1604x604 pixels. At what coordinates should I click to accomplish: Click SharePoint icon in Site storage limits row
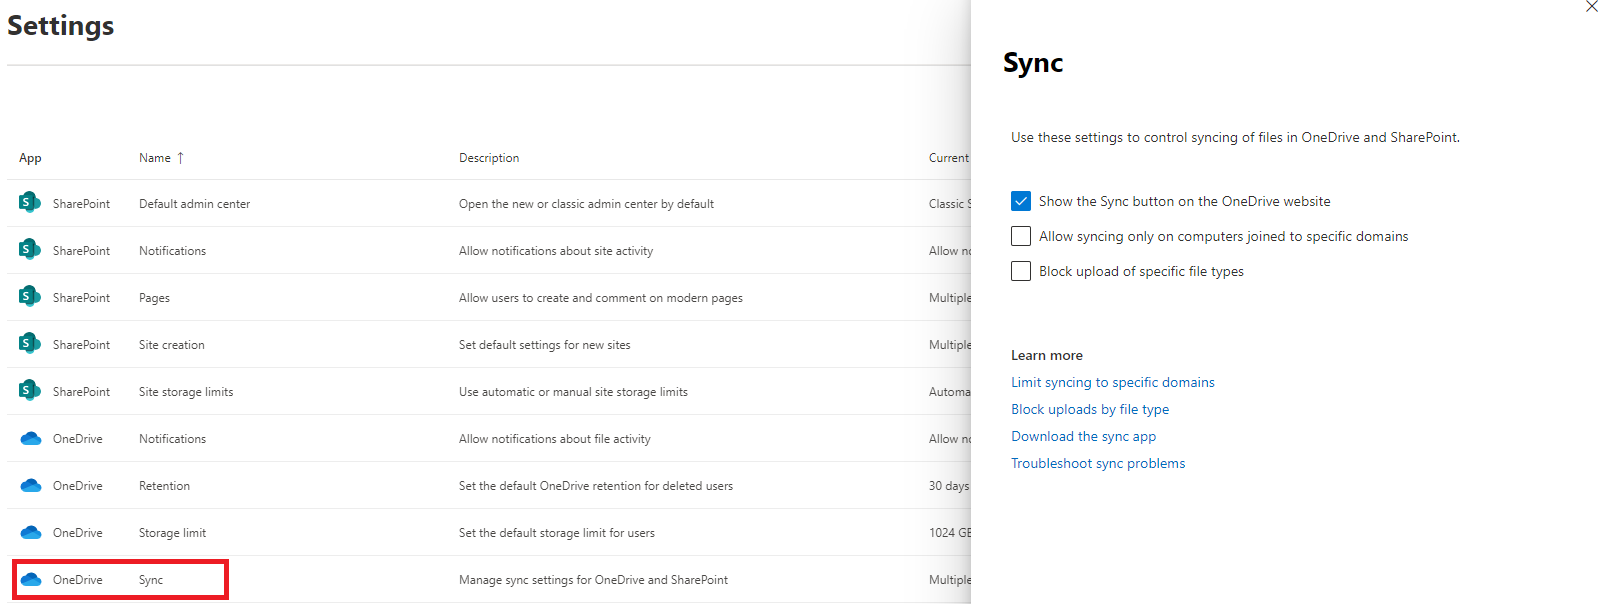click(x=30, y=390)
